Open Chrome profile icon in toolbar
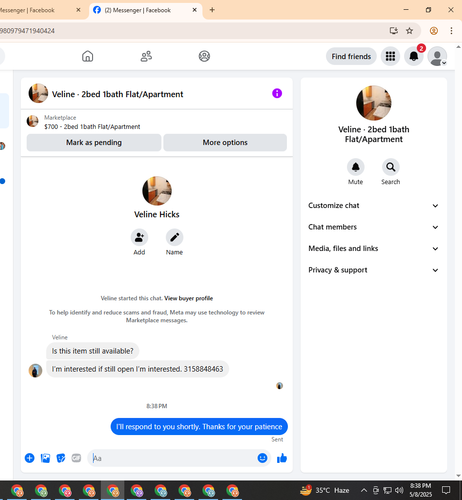Image resolution: width=462 pixels, height=500 pixels. 434,31
